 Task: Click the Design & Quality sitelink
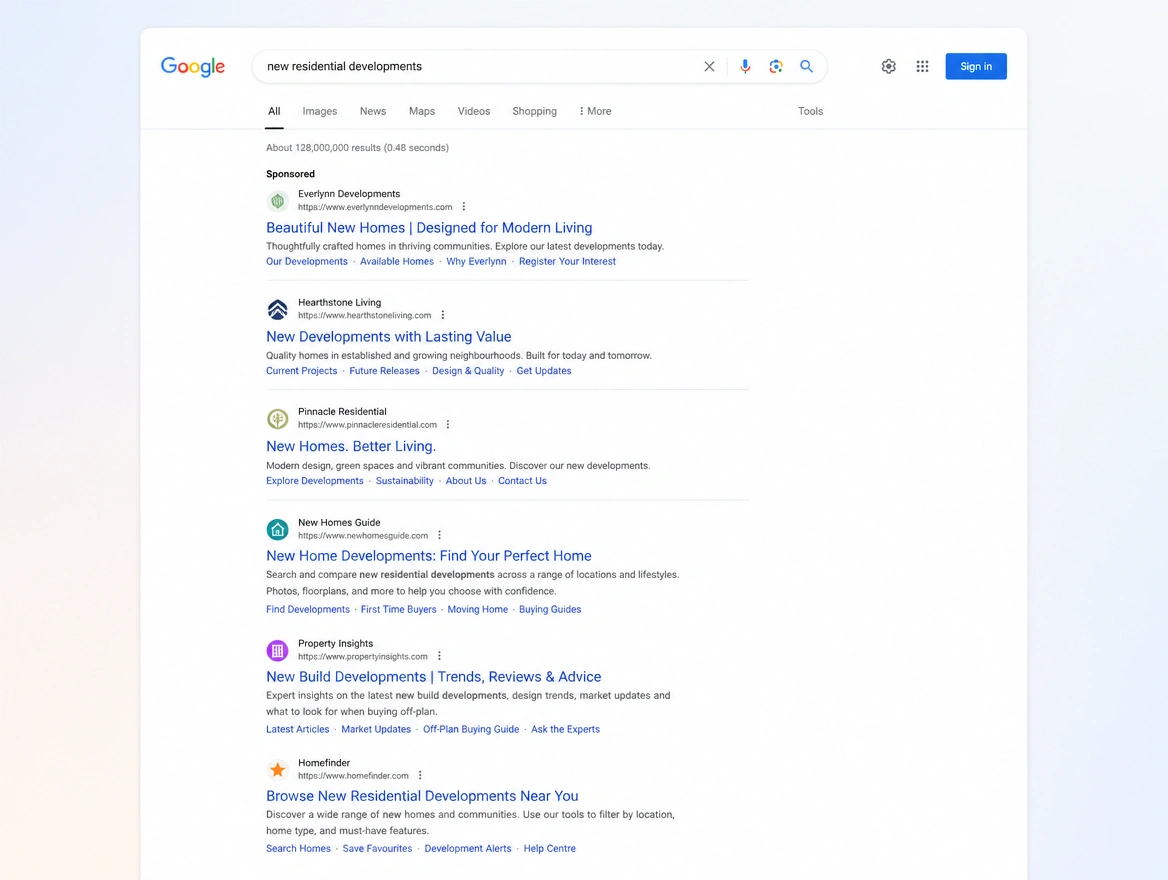468,371
